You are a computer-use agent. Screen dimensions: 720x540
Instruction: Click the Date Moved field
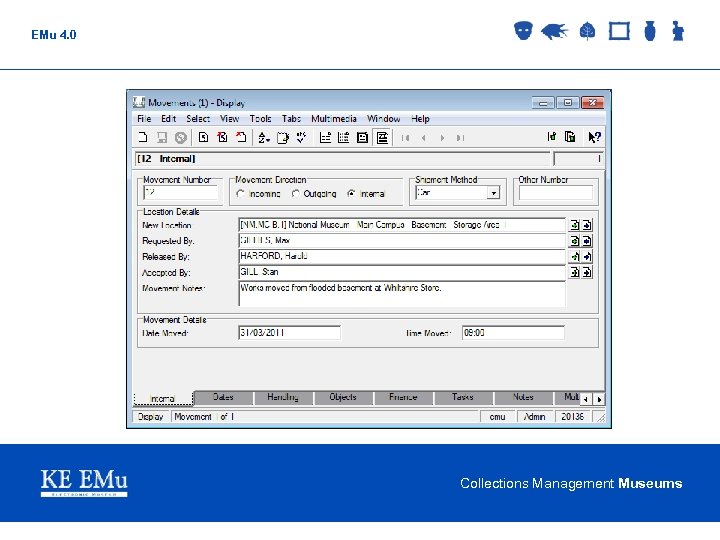point(289,332)
